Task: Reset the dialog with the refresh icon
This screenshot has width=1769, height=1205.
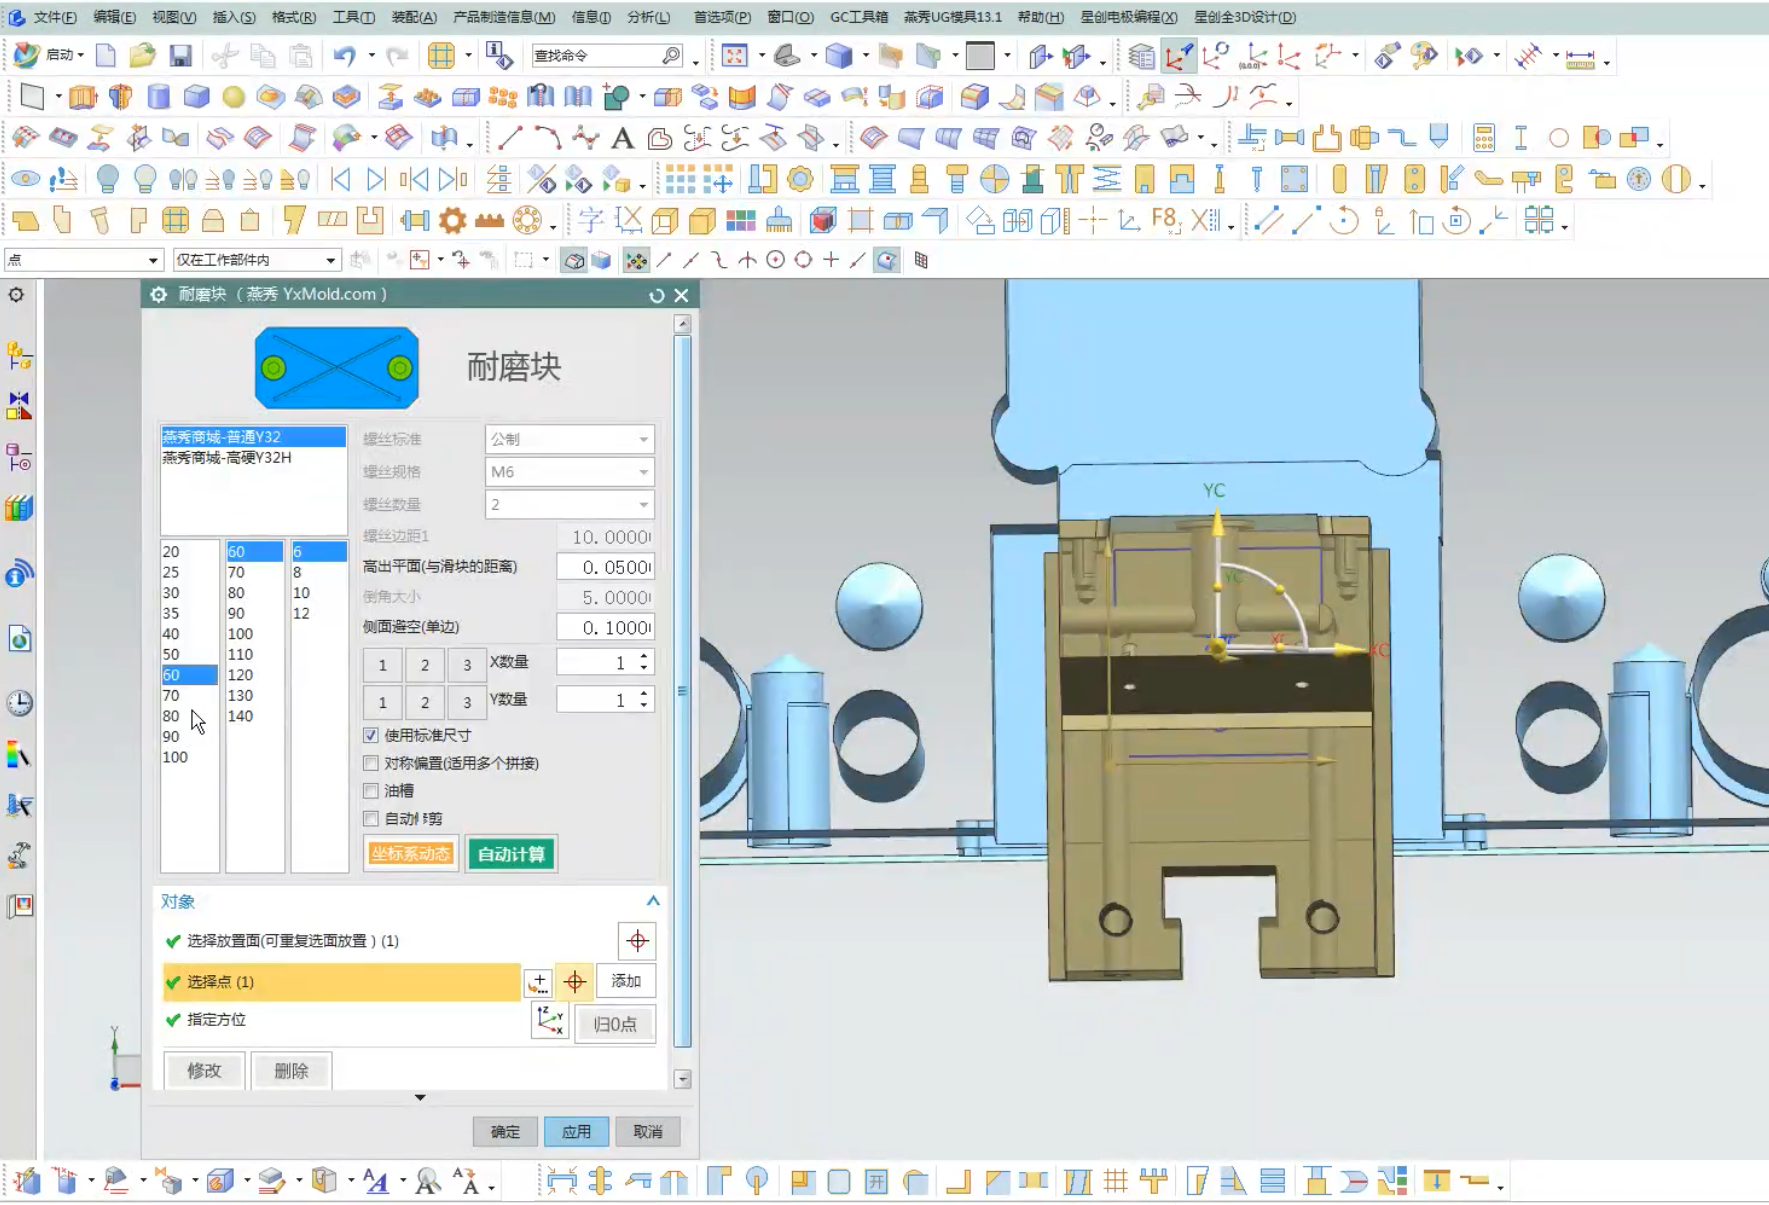Action: click(656, 295)
